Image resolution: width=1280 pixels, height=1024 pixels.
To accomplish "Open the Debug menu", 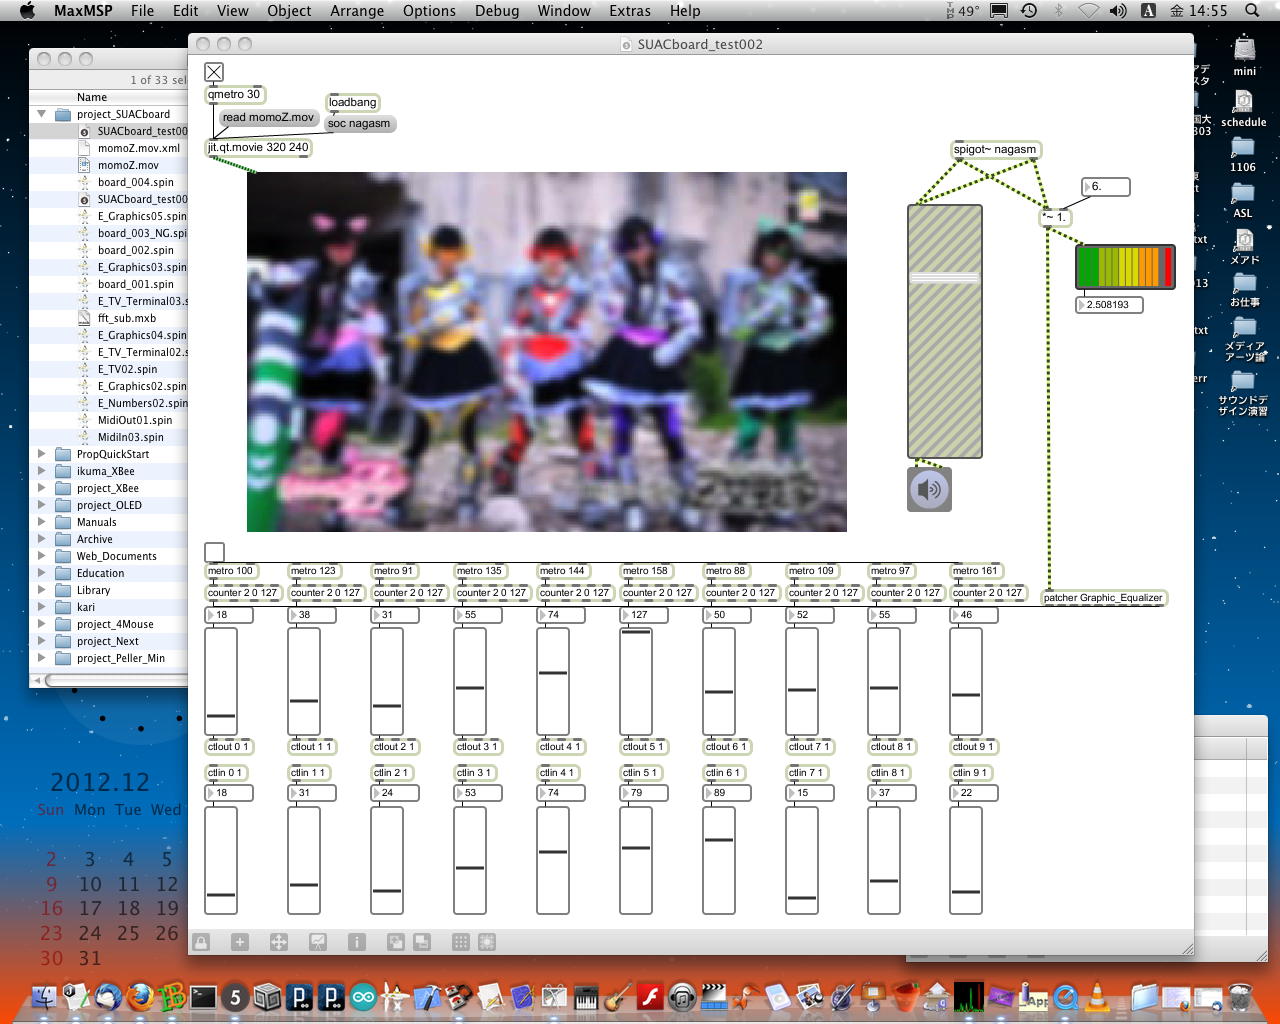I will pyautogui.click(x=497, y=11).
